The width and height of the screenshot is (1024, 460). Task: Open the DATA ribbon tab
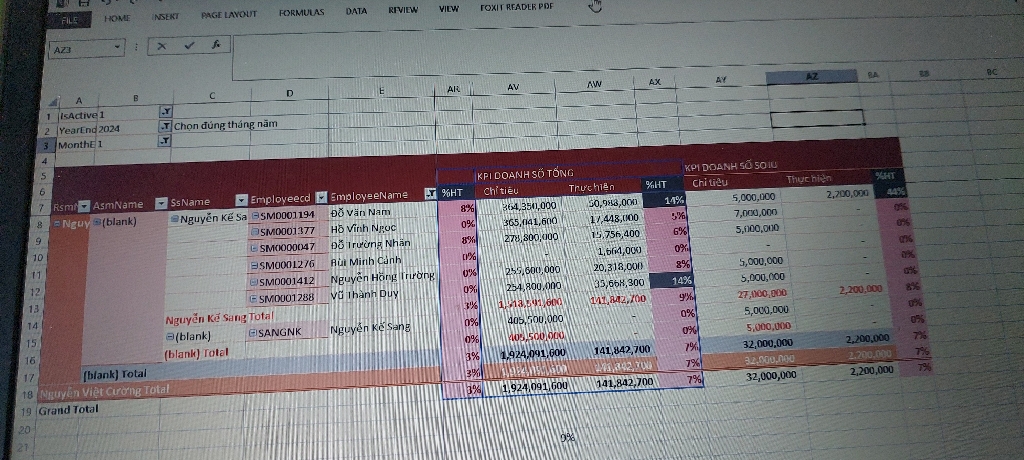[x=356, y=11]
